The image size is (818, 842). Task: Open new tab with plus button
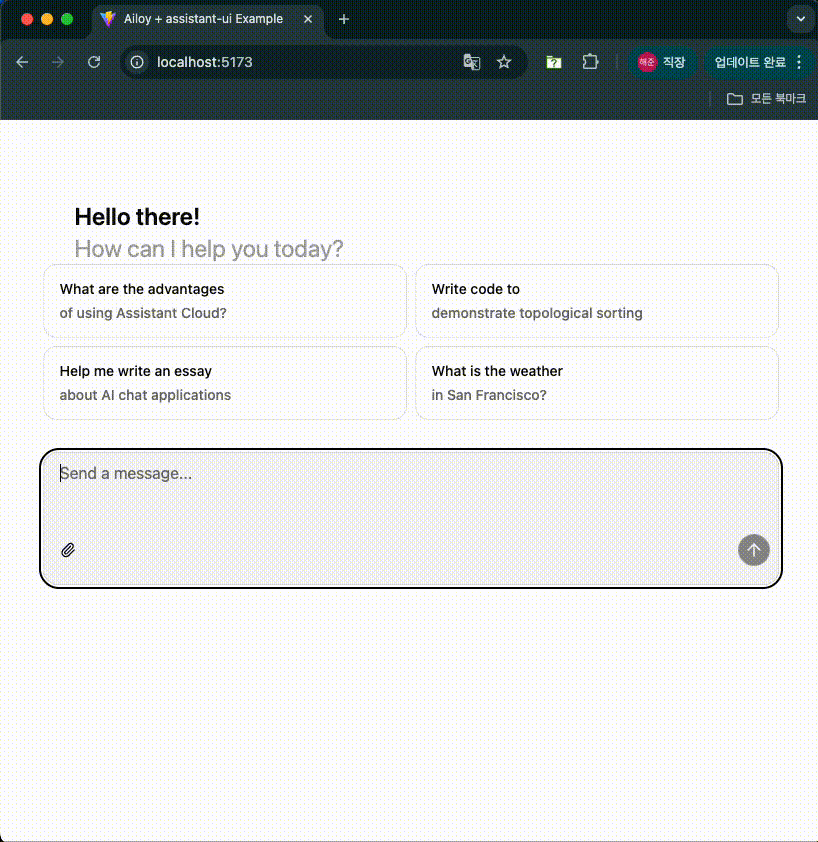[344, 19]
